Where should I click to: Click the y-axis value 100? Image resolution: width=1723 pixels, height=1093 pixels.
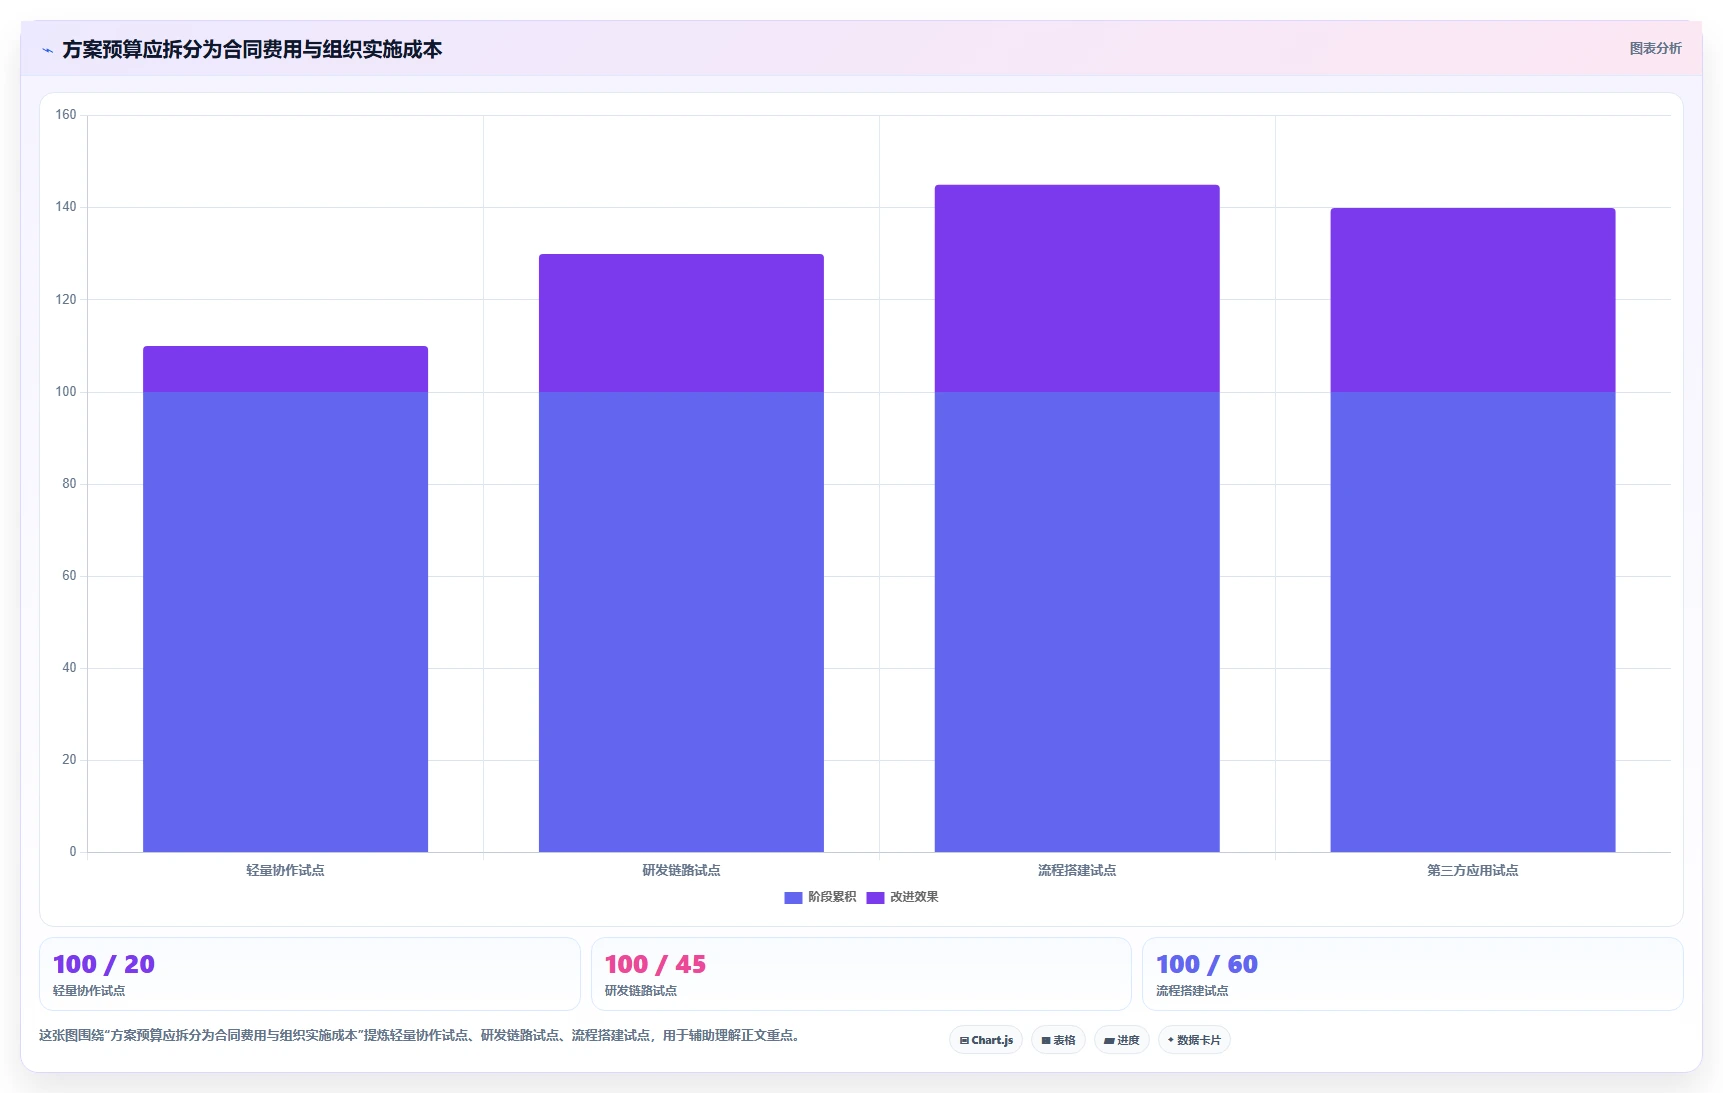66,391
